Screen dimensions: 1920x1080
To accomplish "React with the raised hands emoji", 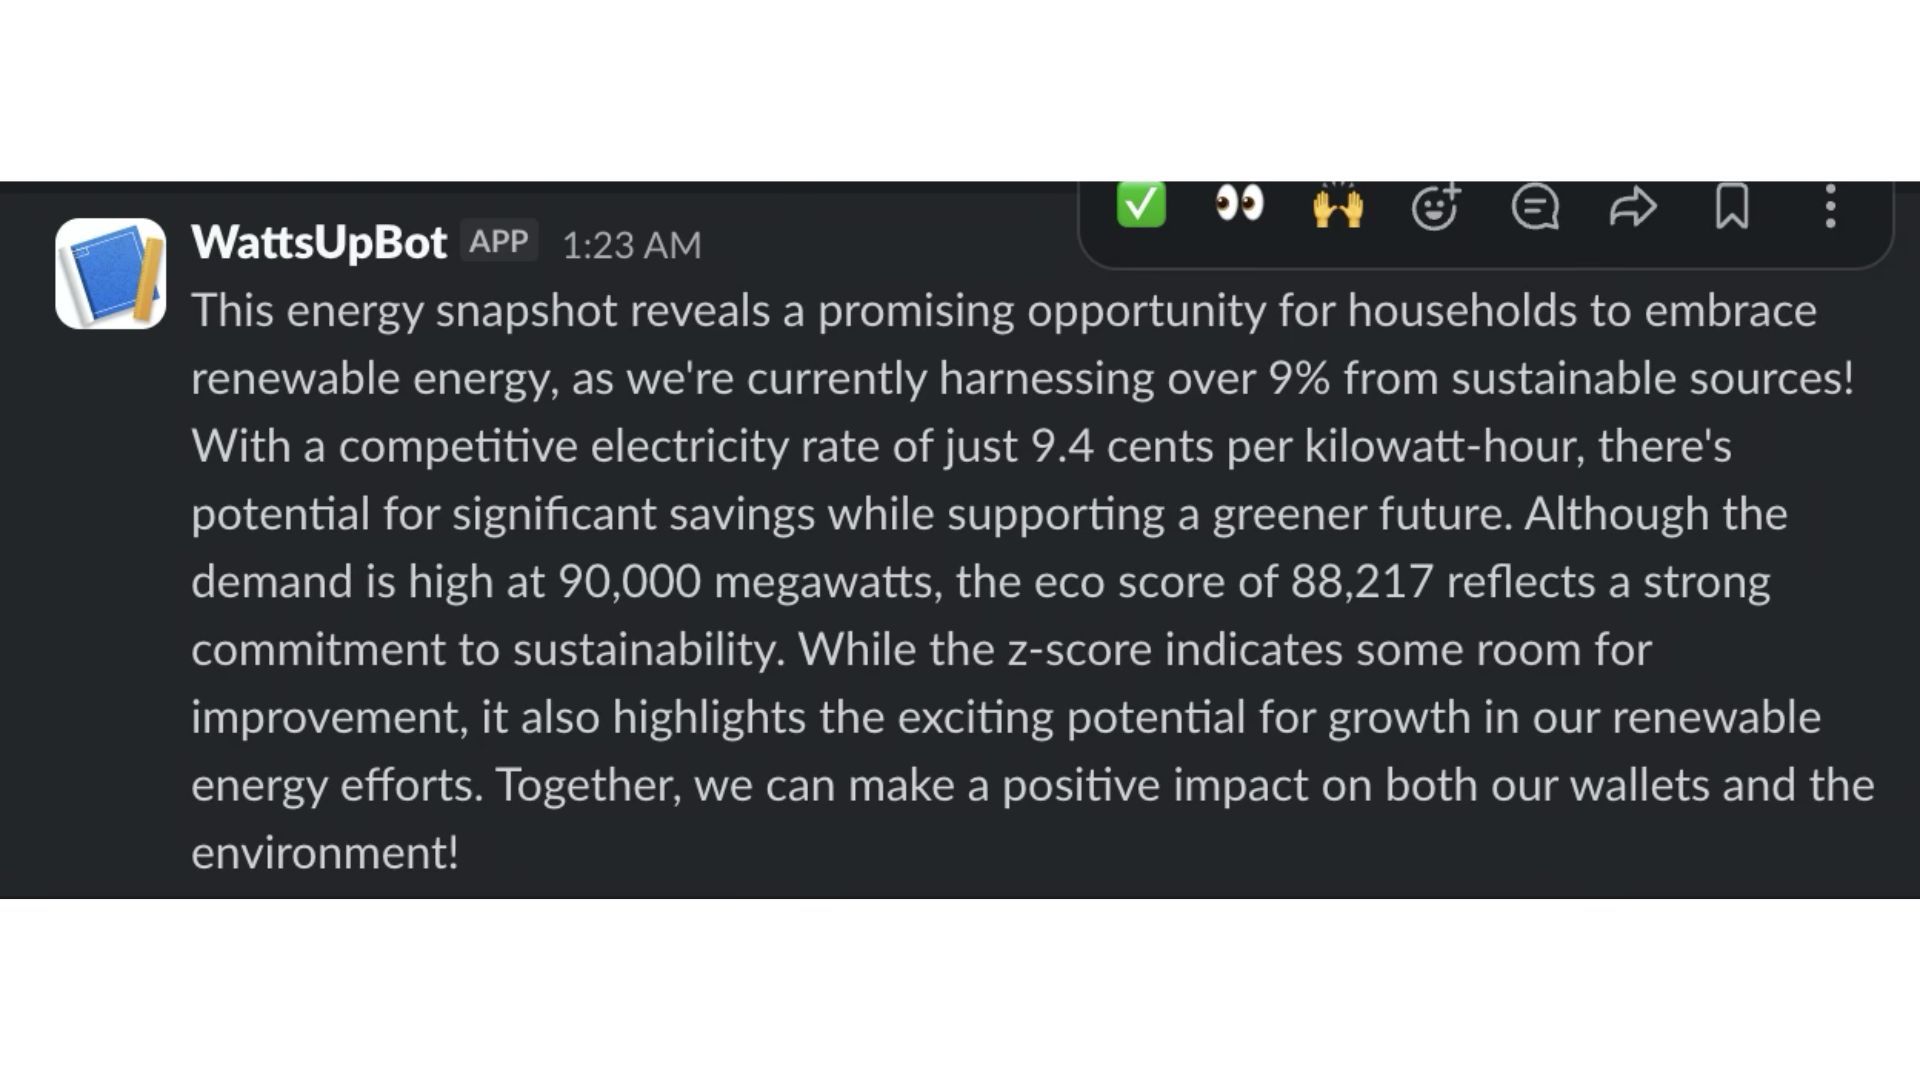I will click(x=1337, y=207).
